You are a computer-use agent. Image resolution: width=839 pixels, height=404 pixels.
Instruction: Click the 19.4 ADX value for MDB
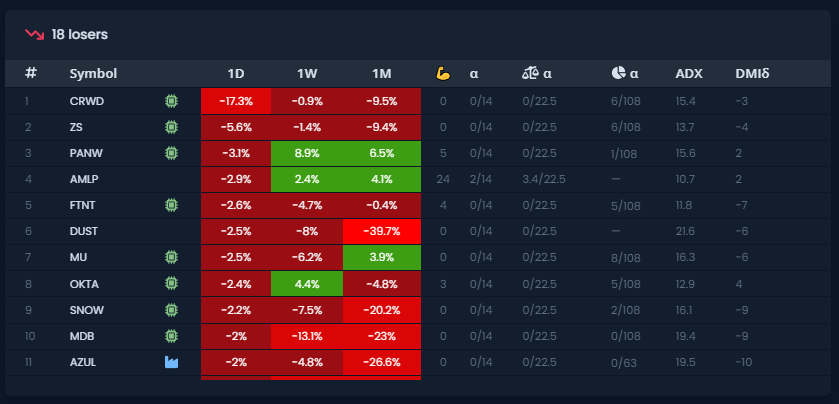(685, 337)
